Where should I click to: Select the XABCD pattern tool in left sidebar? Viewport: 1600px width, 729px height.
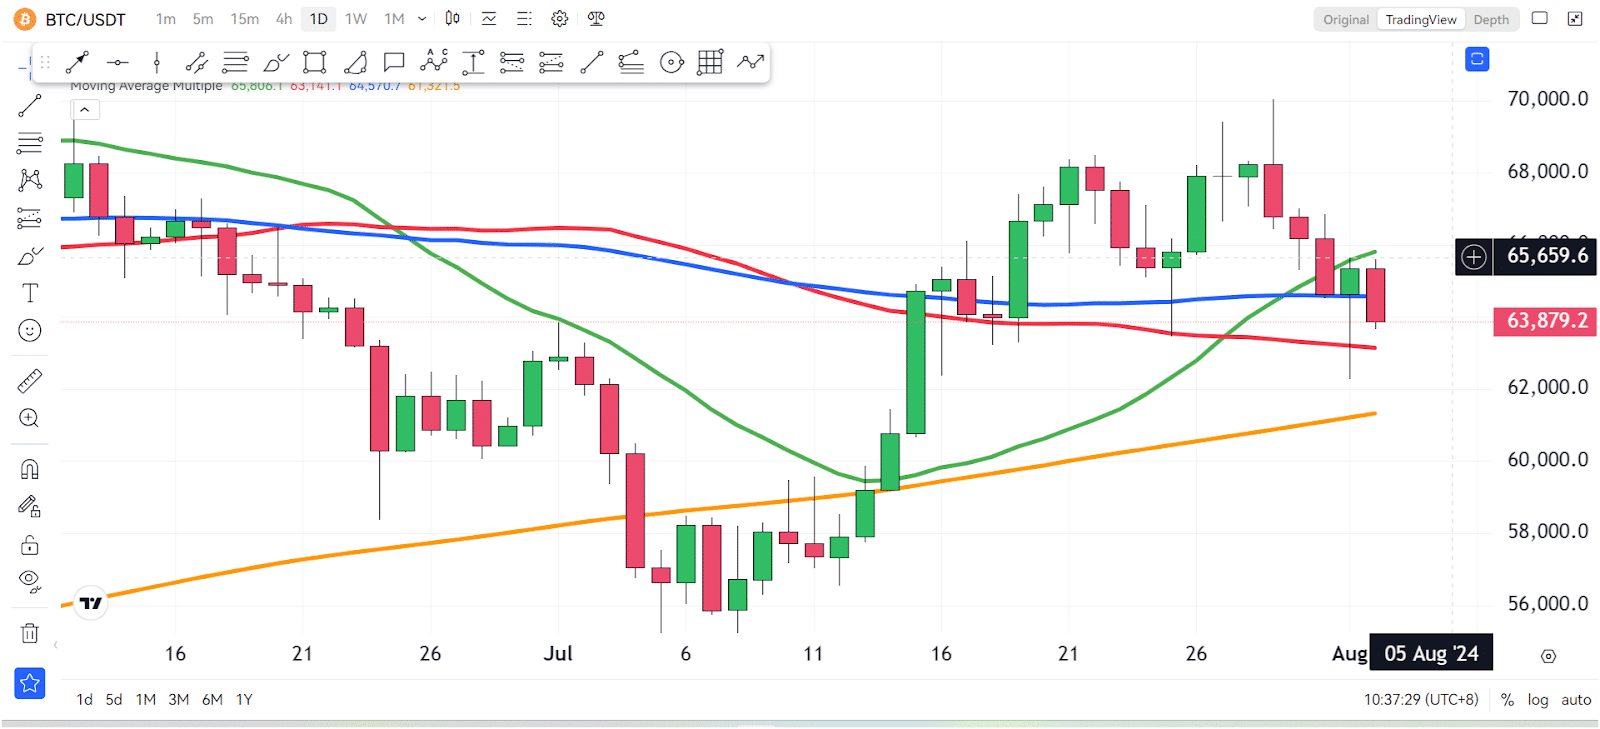tap(30, 180)
